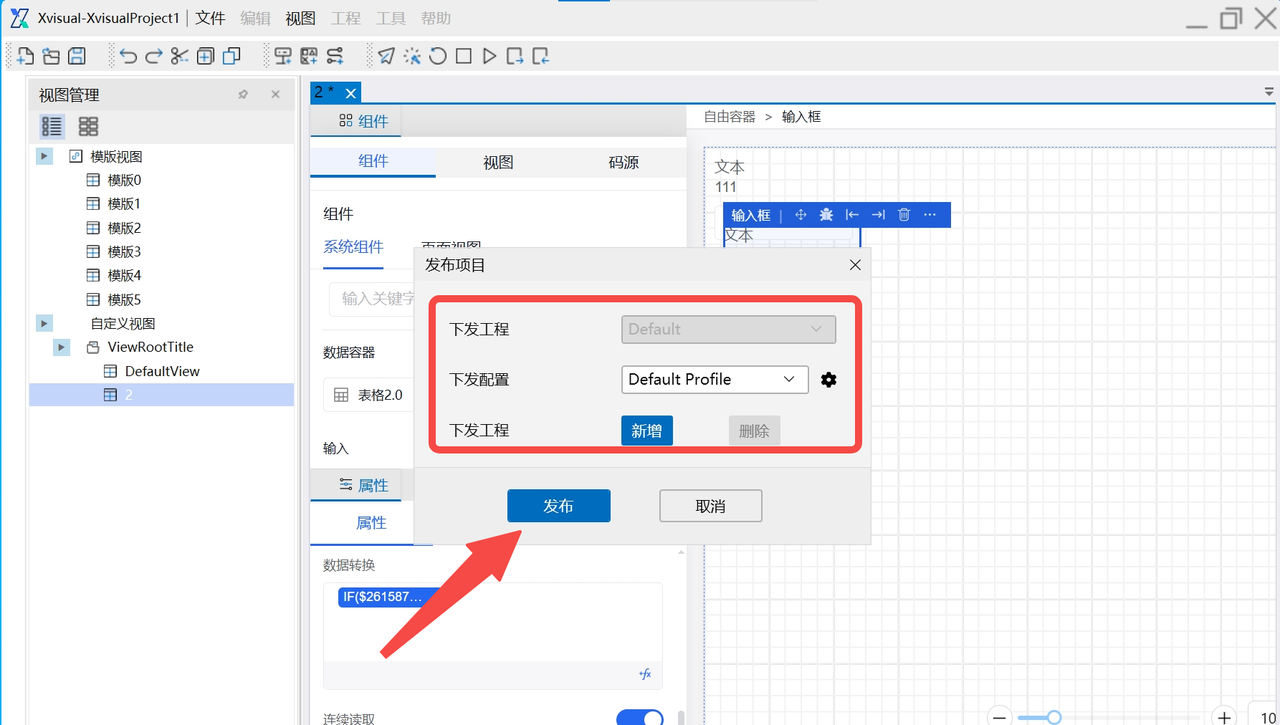Viewport: 1280px width, 725px height.
Task: Open the 下发配置 settings gear
Action: tap(828, 380)
